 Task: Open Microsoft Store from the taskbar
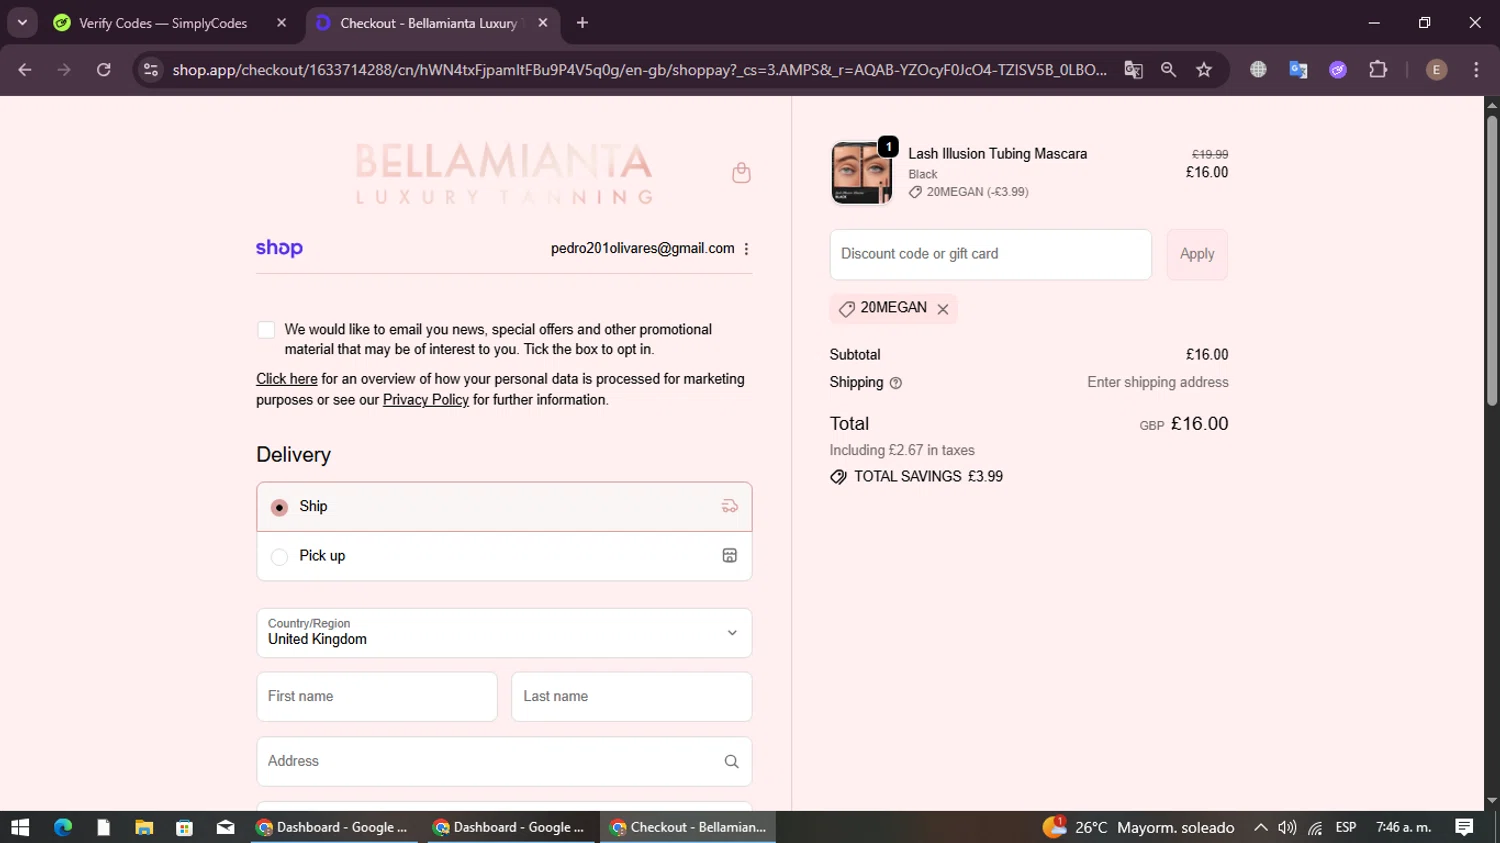pyautogui.click(x=184, y=827)
